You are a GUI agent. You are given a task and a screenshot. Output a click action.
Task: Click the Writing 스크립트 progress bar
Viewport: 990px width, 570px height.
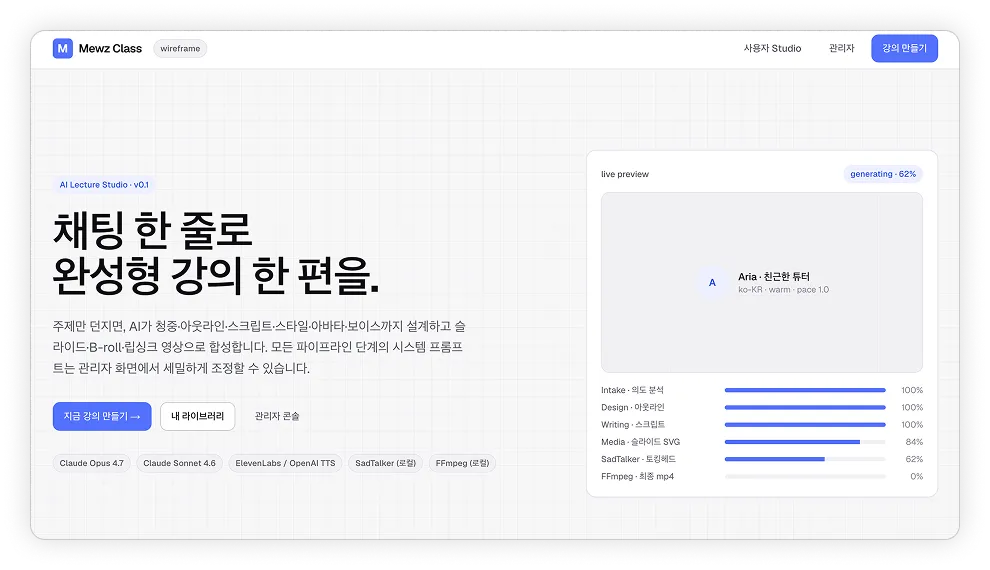[805, 425]
